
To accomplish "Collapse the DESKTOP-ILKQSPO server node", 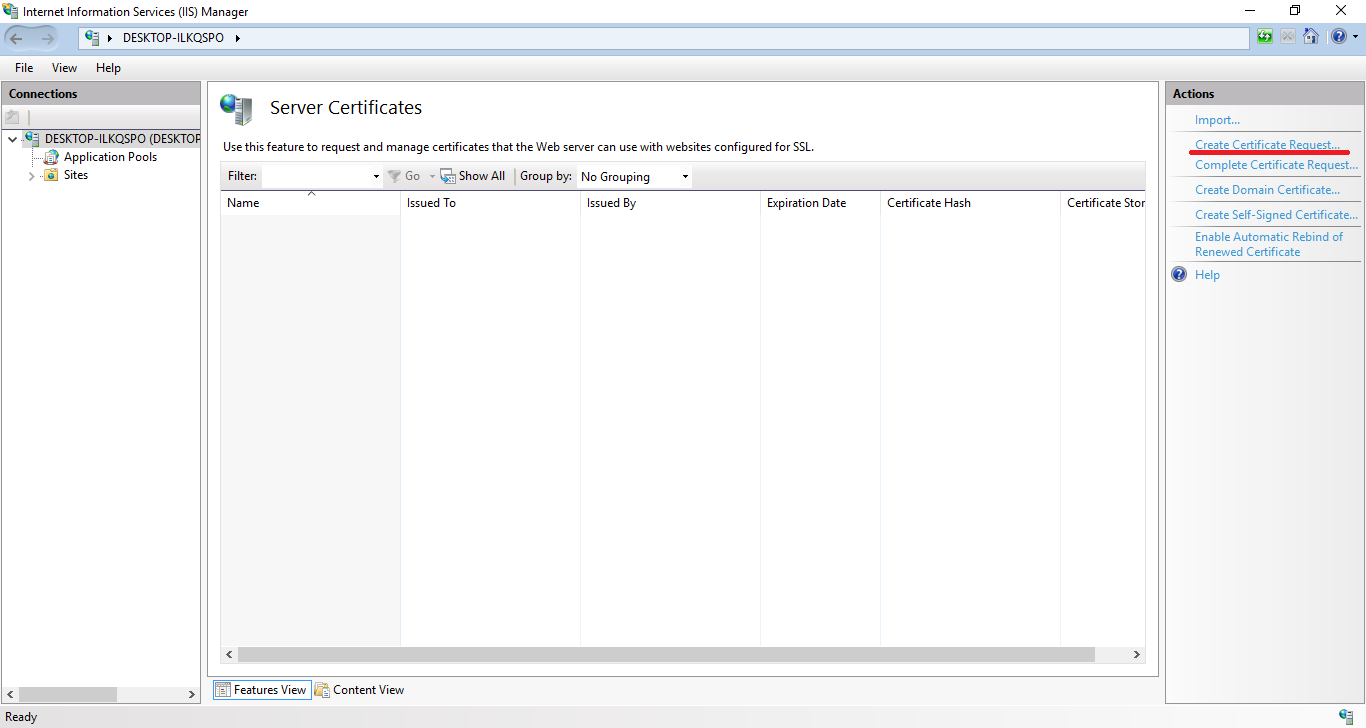I will point(12,140).
